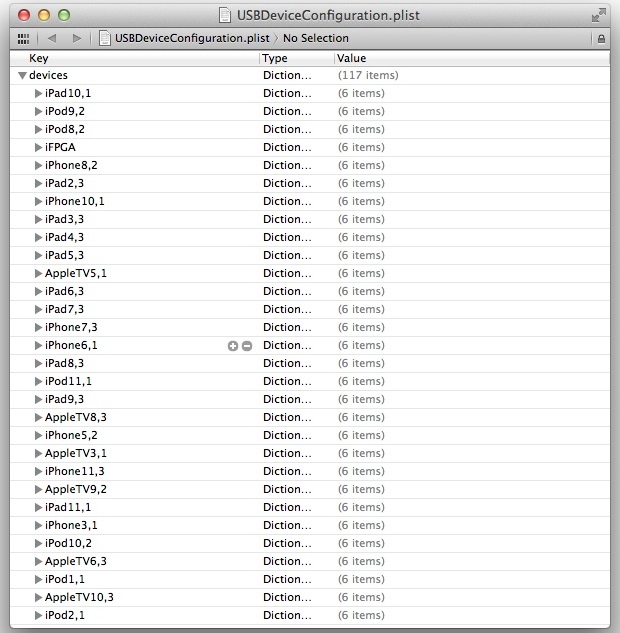Click USBDeviceConfiguration.plist in the jump bar
Screen dimensions: 620x633
(x=192, y=38)
